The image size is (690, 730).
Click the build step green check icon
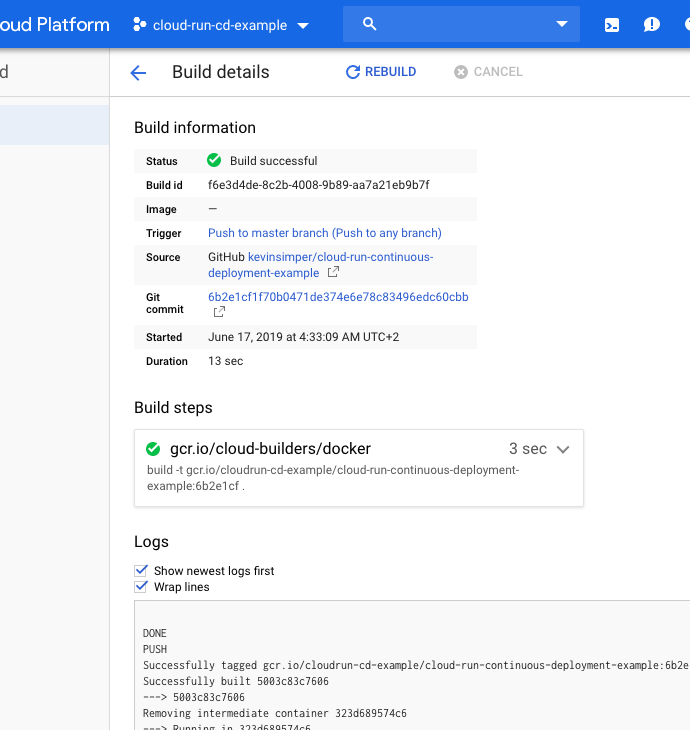[153, 449]
